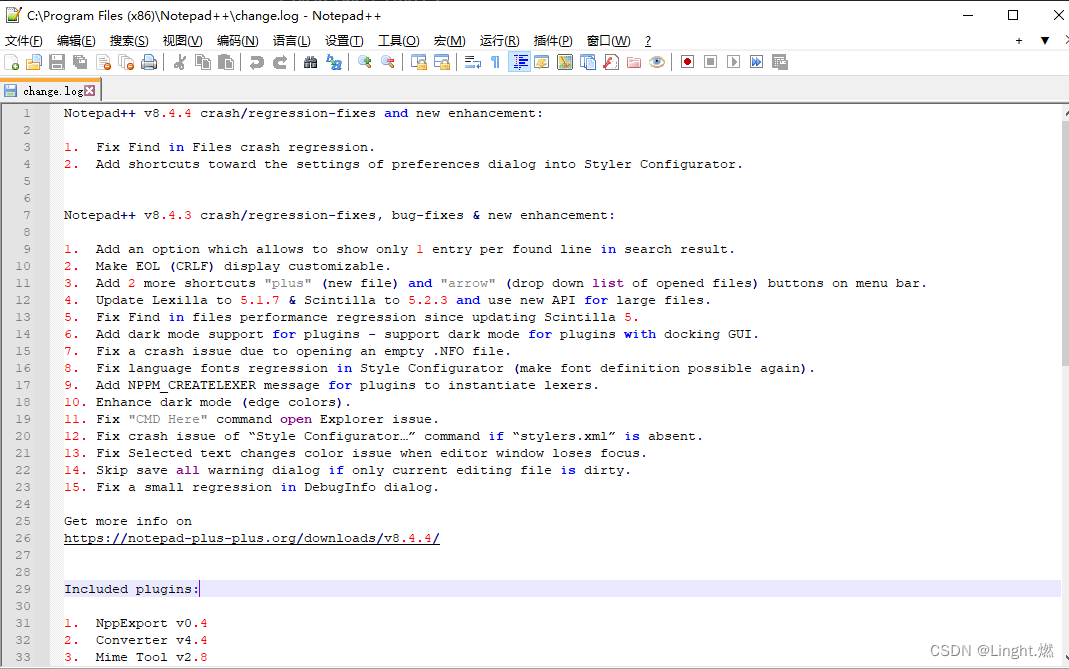Screen dimensions: 1069x669
Task: Toggle word wrap toolbar icon
Action: pyautogui.click(x=472, y=63)
